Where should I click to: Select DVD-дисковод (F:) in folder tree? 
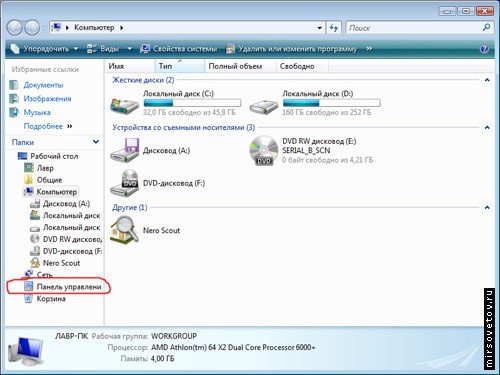coord(66,251)
